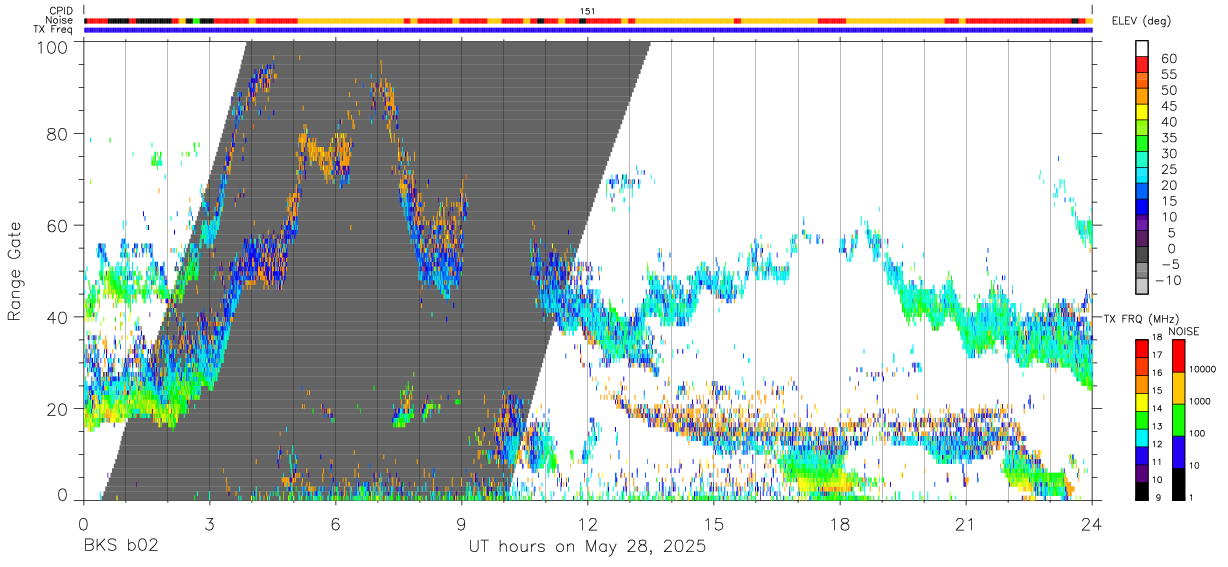Click the NOISE legend value '1000'
Image resolution: width=1228 pixels, height=567 pixels.
(x=1200, y=403)
